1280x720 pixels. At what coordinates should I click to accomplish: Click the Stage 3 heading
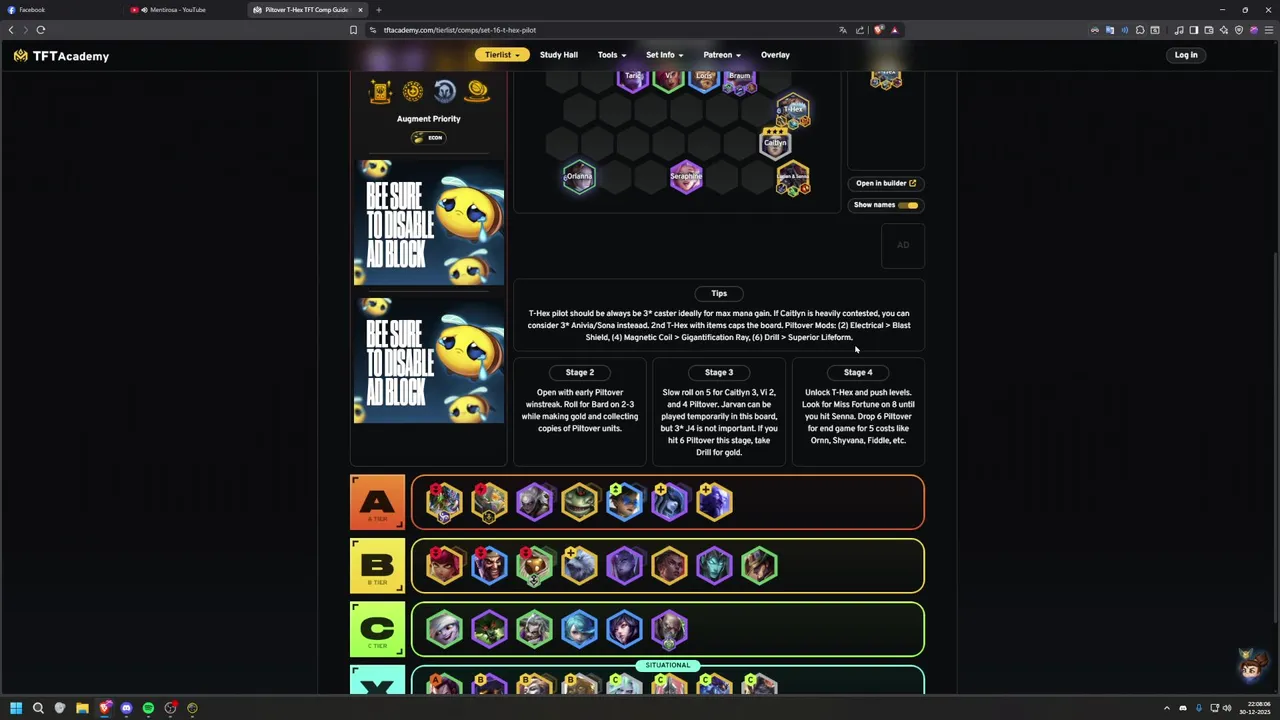point(719,372)
